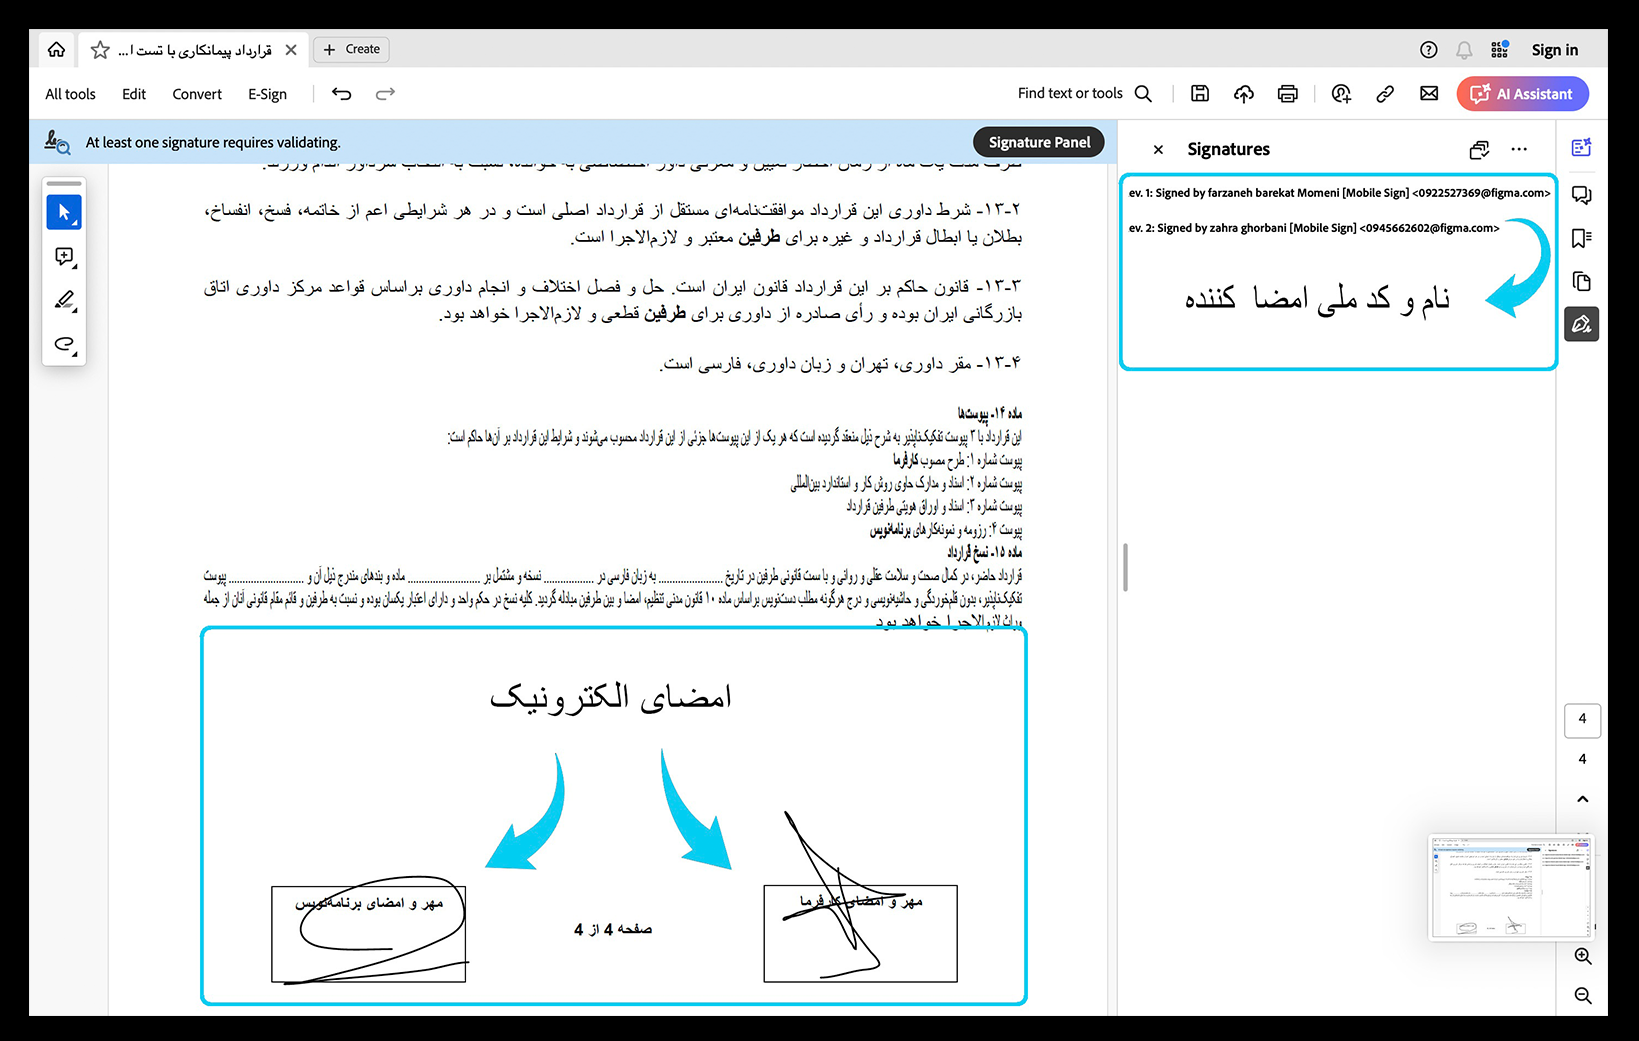
Task: Toggle the Signatures sidebar panel icon
Action: [1581, 324]
